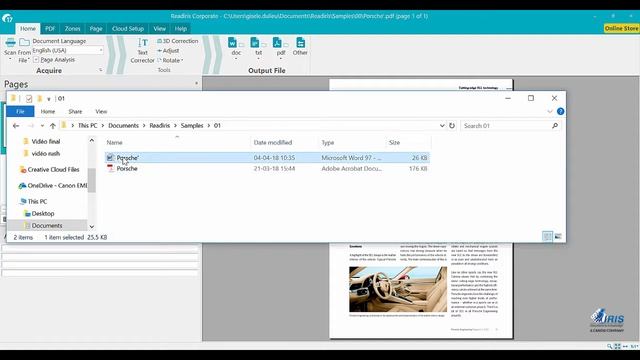640x360 pixels.
Task: Go up one folder level in Explorer
Action: coord(53,126)
